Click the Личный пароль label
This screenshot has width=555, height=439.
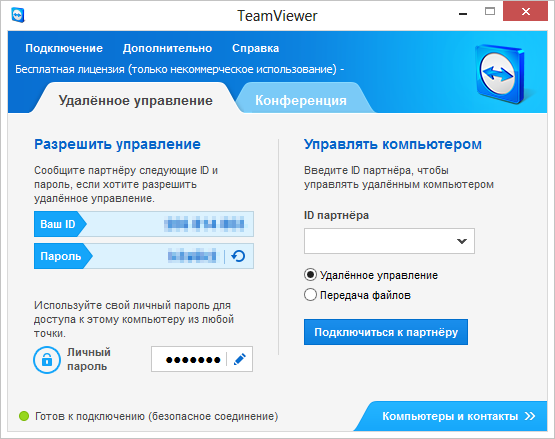(x=88, y=359)
